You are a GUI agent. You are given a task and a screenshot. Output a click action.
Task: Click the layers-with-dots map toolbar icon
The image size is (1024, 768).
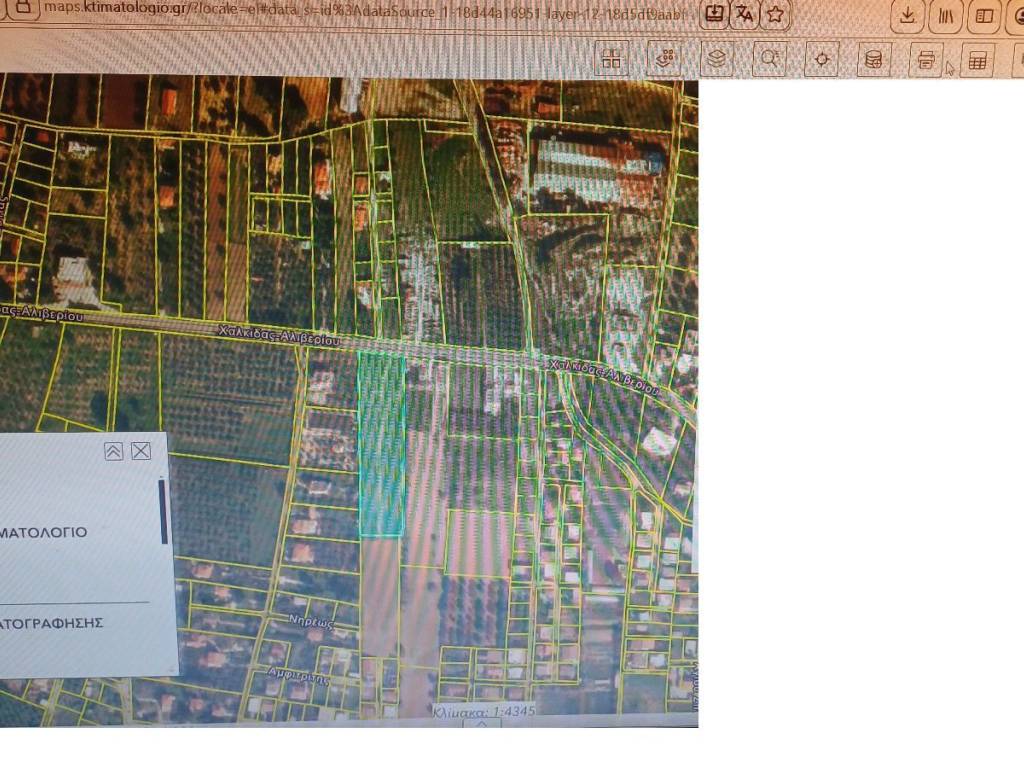tap(664, 59)
